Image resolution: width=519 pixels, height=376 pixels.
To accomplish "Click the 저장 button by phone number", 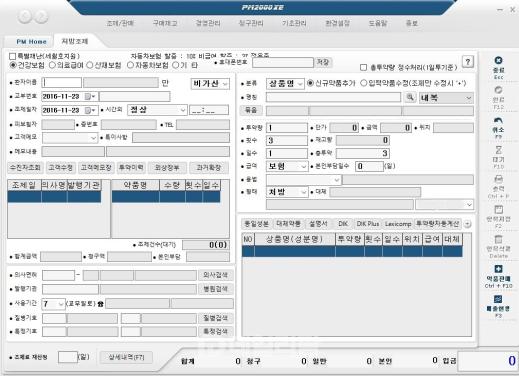I will point(323,62).
